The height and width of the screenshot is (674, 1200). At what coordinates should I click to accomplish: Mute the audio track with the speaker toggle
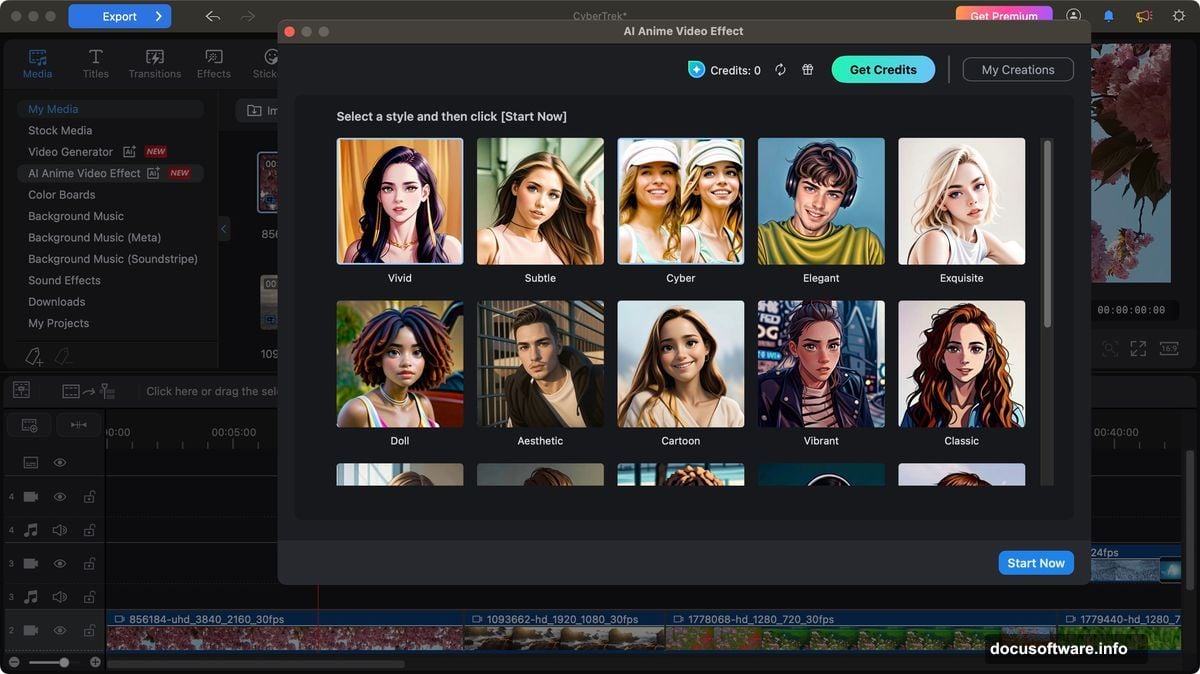59,530
